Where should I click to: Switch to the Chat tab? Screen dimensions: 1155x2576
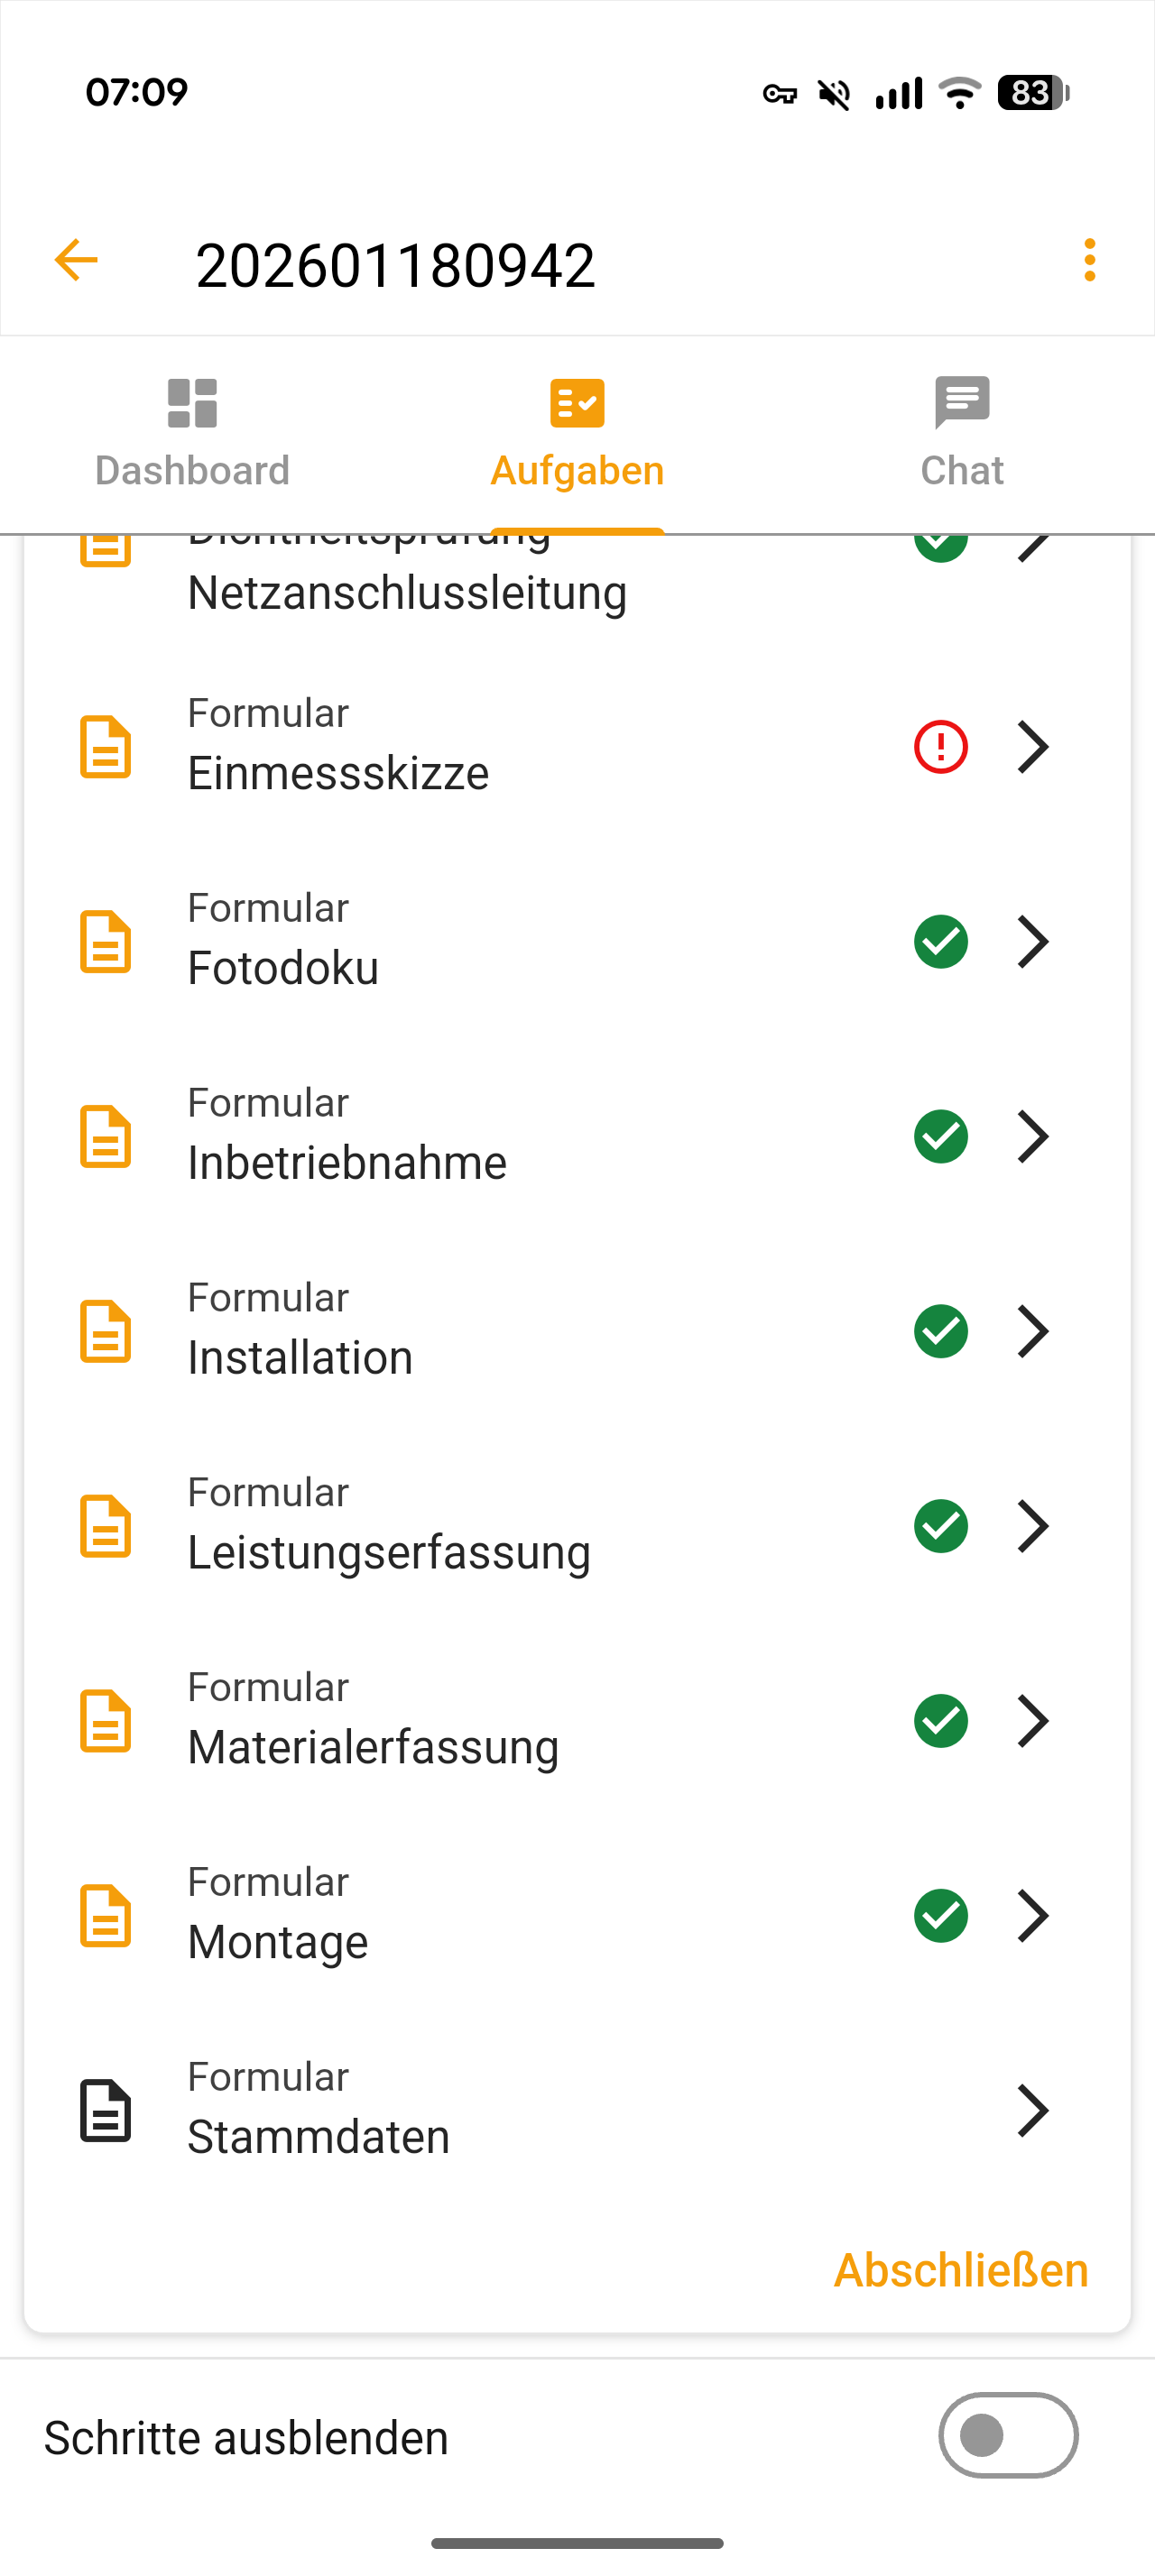(961, 433)
